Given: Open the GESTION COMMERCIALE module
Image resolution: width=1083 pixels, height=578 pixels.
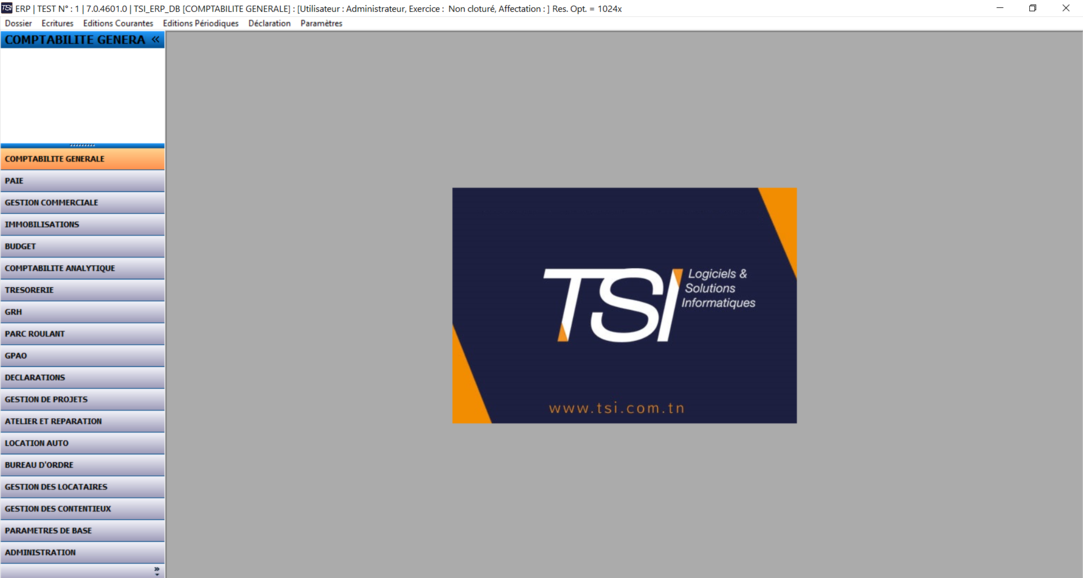Looking at the screenshot, I should tap(82, 203).
